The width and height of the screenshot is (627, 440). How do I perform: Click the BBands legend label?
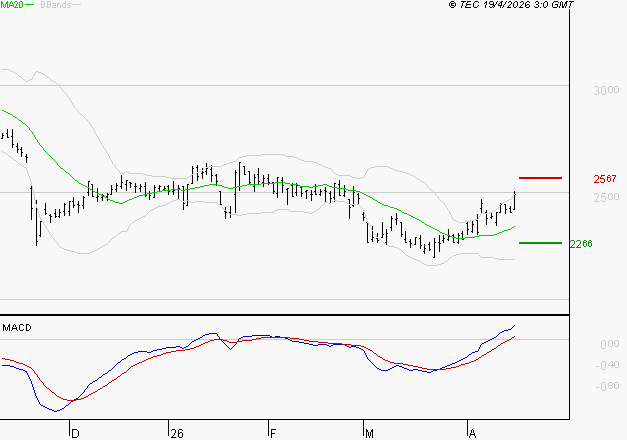point(55,4)
